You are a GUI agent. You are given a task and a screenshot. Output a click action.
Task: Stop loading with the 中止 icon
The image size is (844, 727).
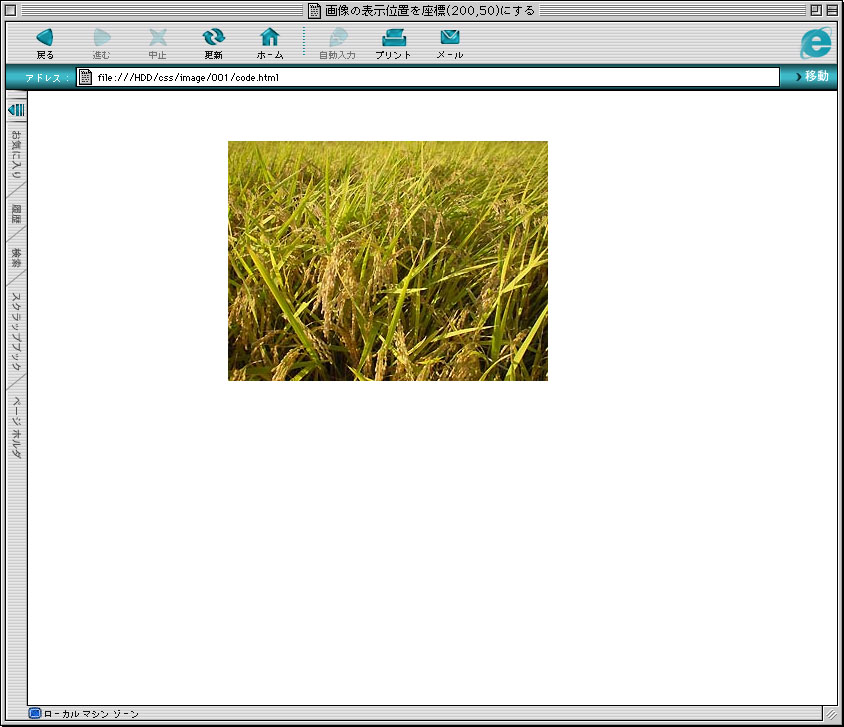(158, 38)
